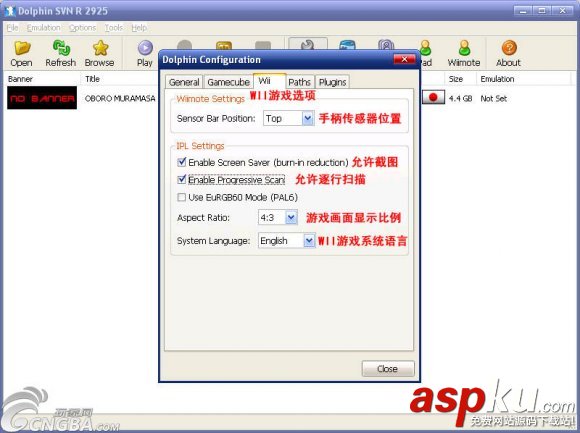Switch to the Plugins tab
The image size is (580, 433).
click(333, 82)
